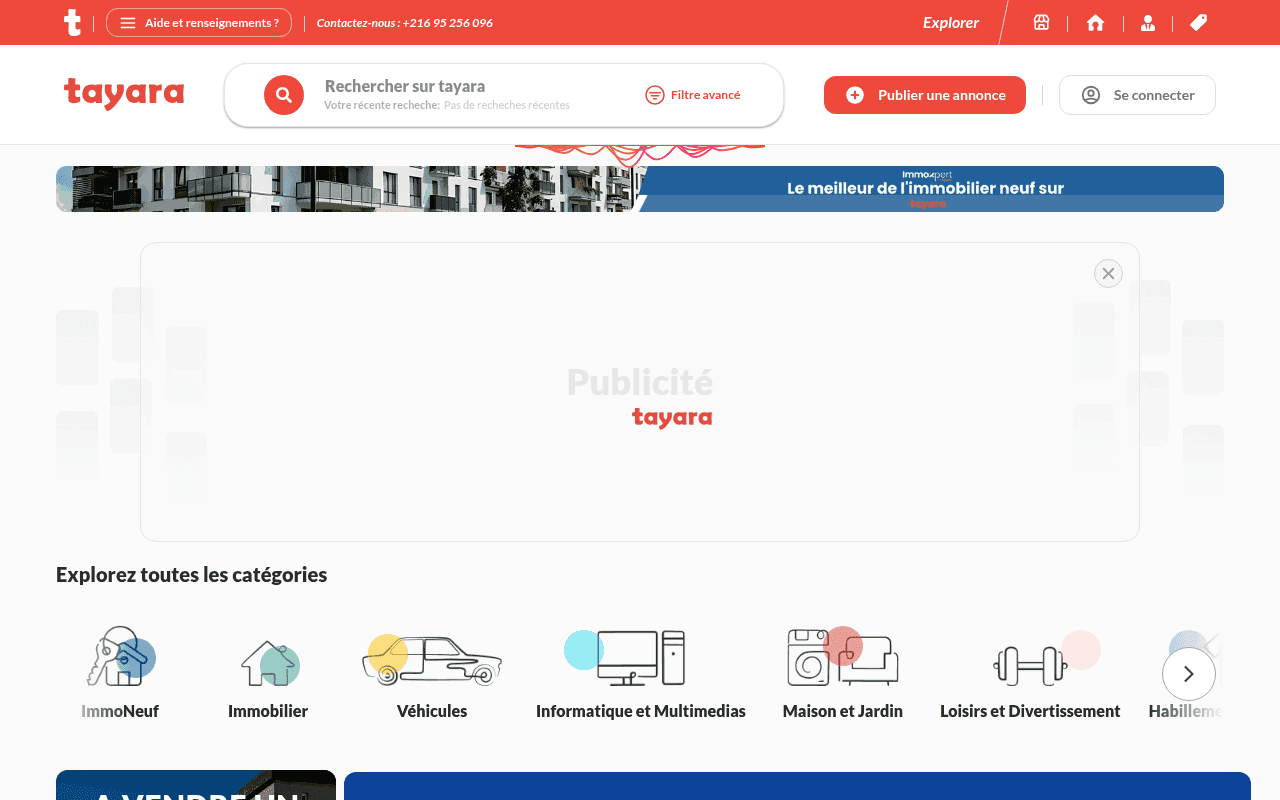The width and height of the screenshot is (1280, 800).
Task: Click the Se connecter button
Action: coord(1137,94)
